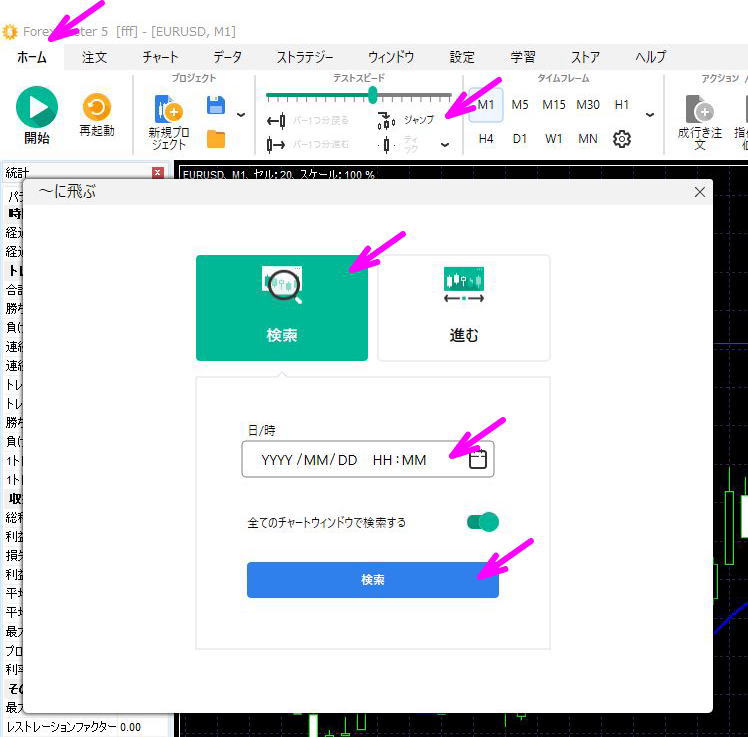Click the one bar forward icon
This screenshot has height=737, width=748.
(277, 144)
